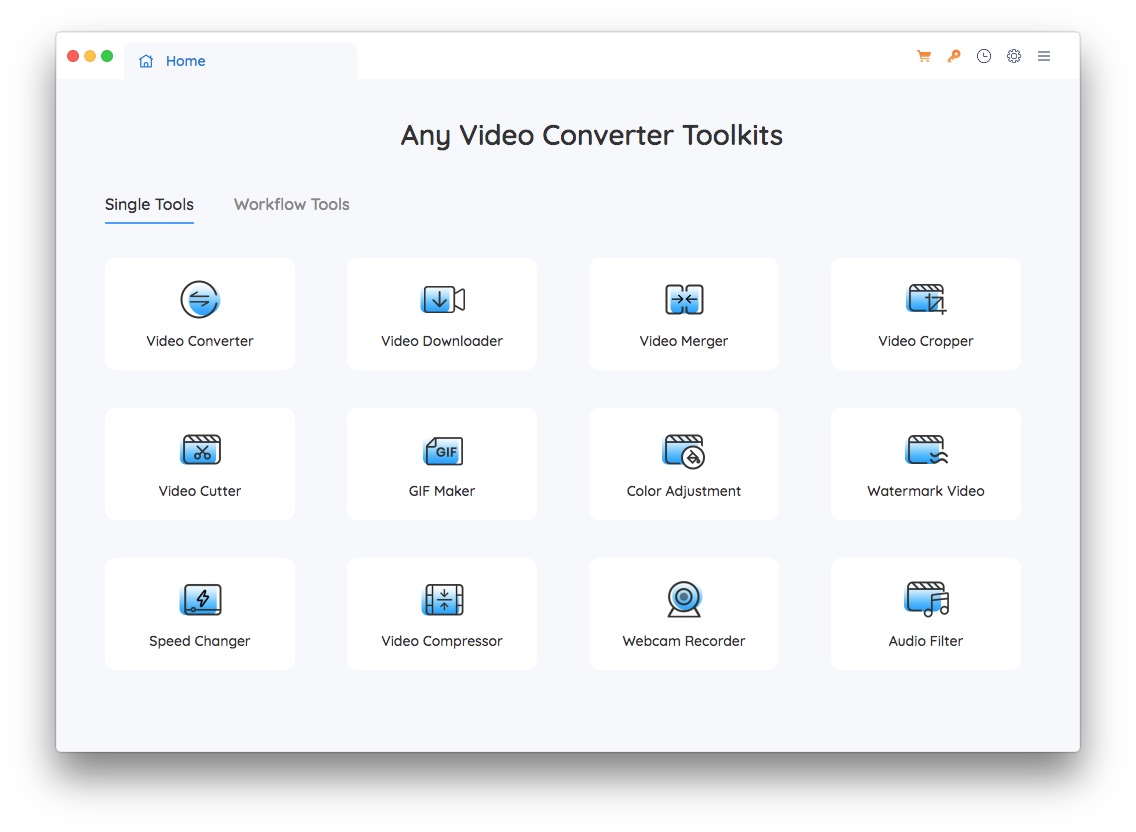The image size is (1136, 832).
Task: Open the Webcam Recorder icon
Action: pyautogui.click(x=684, y=599)
